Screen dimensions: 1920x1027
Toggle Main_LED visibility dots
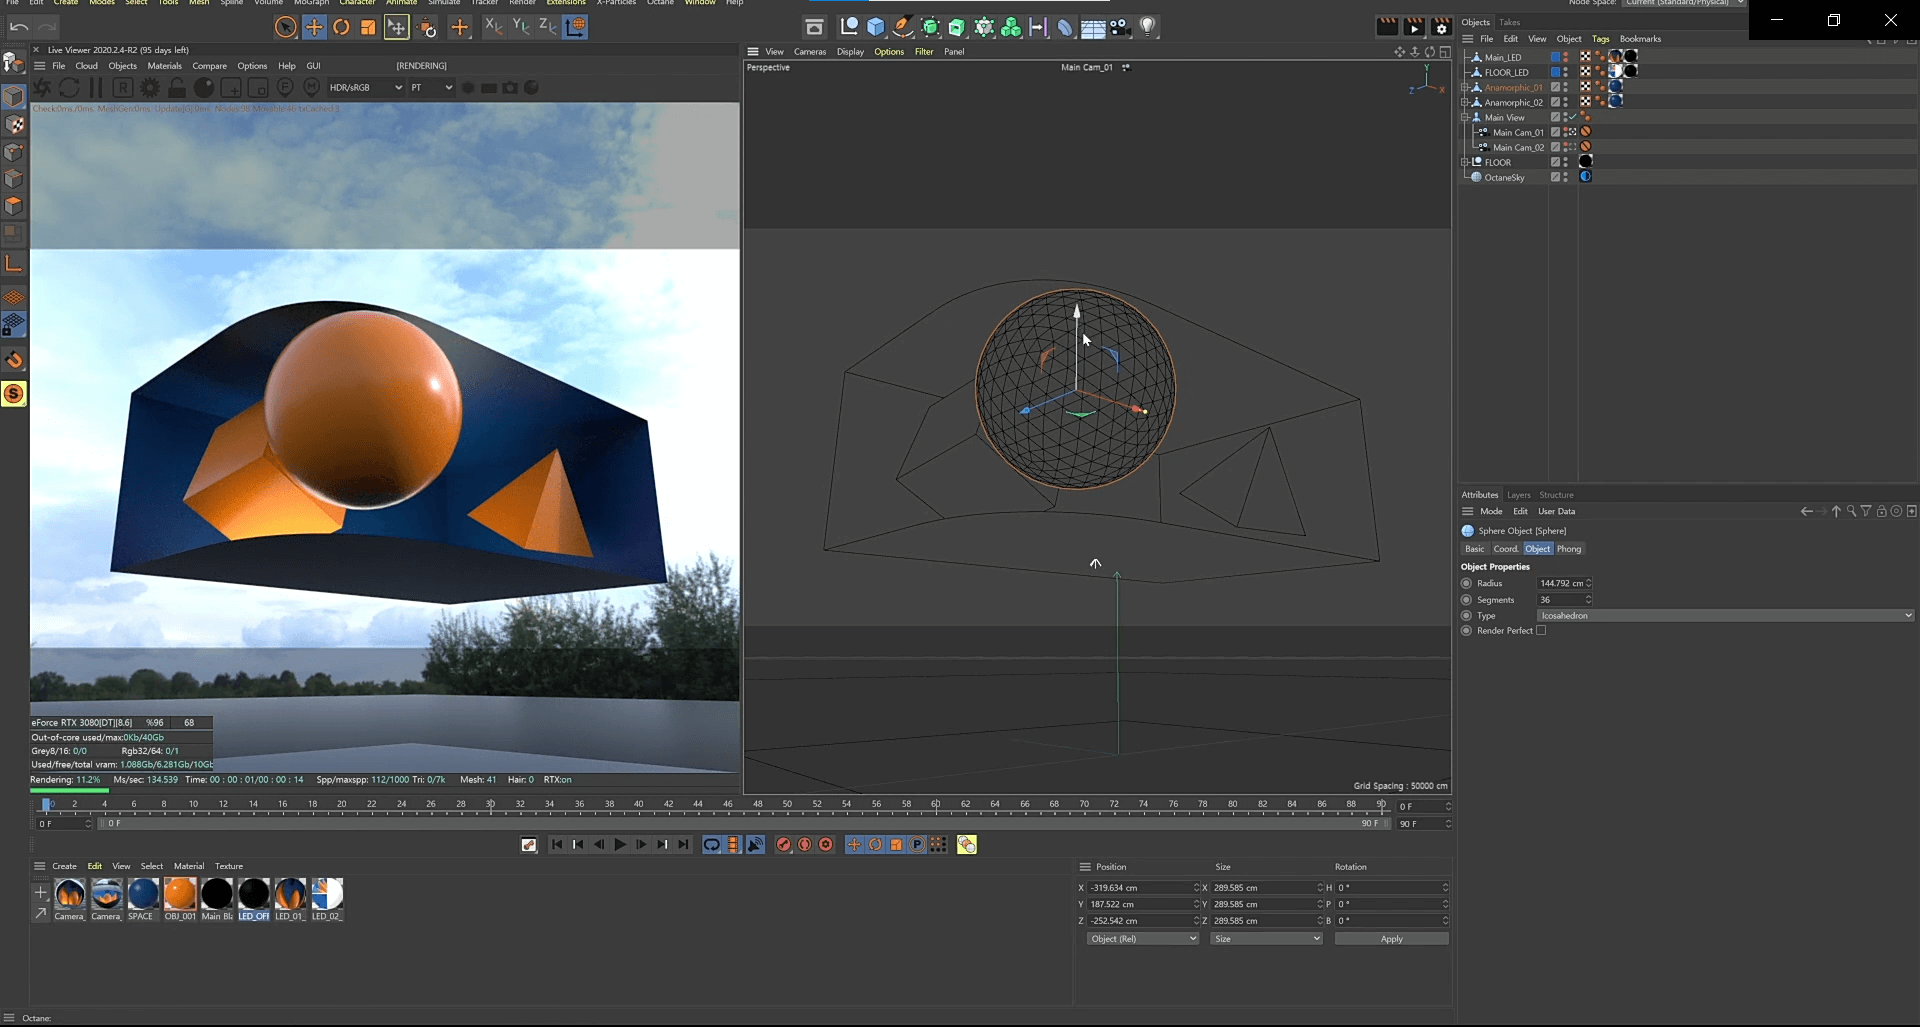pos(1565,57)
